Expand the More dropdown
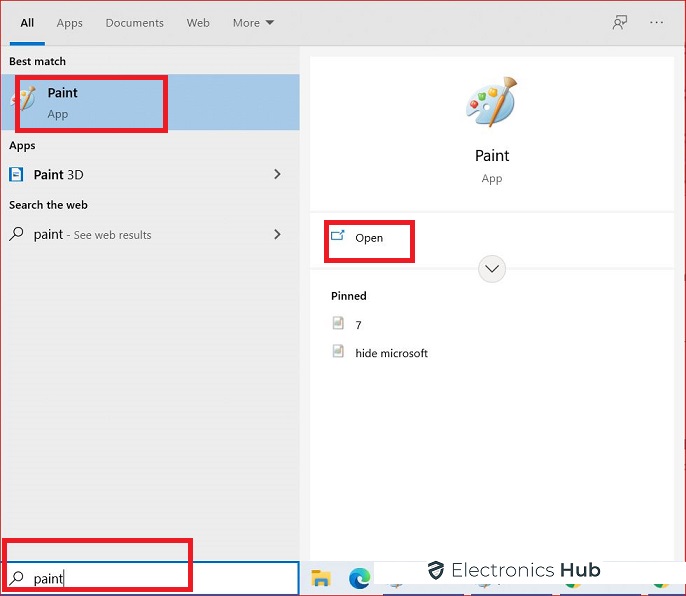686x596 pixels. (253, 23)
